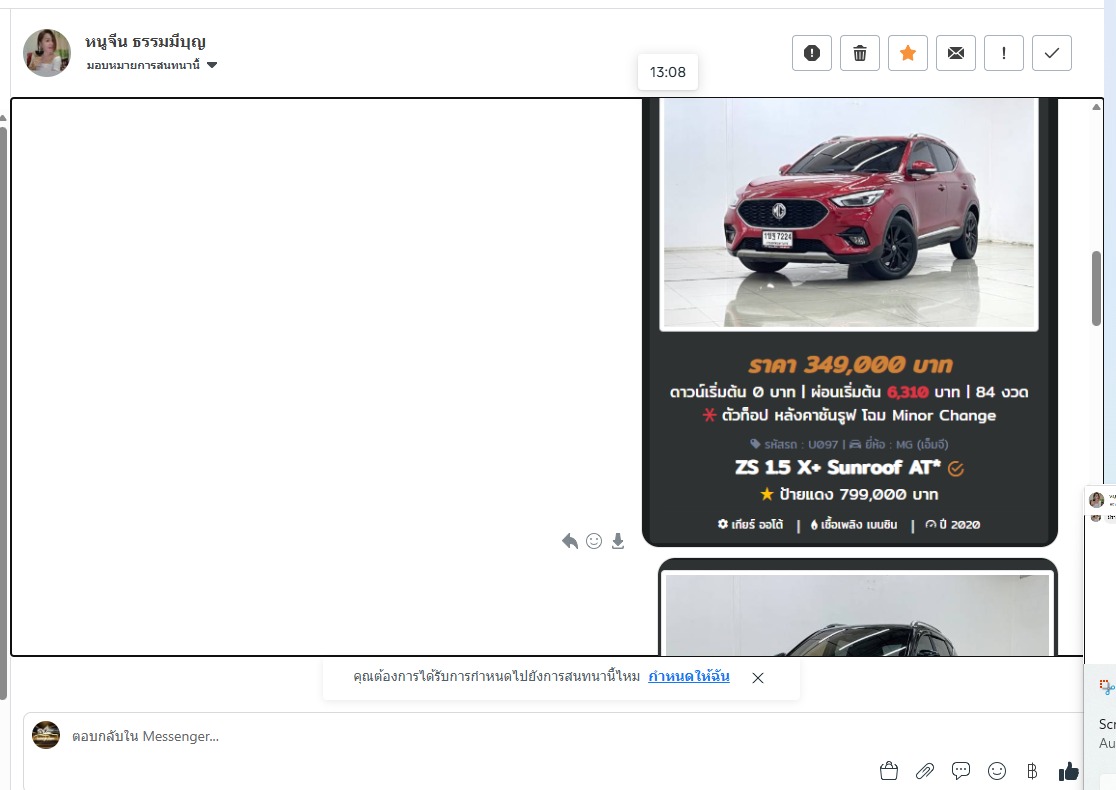Open the partially visible black car image below
1116x790 pixels.
coord(857,613)
